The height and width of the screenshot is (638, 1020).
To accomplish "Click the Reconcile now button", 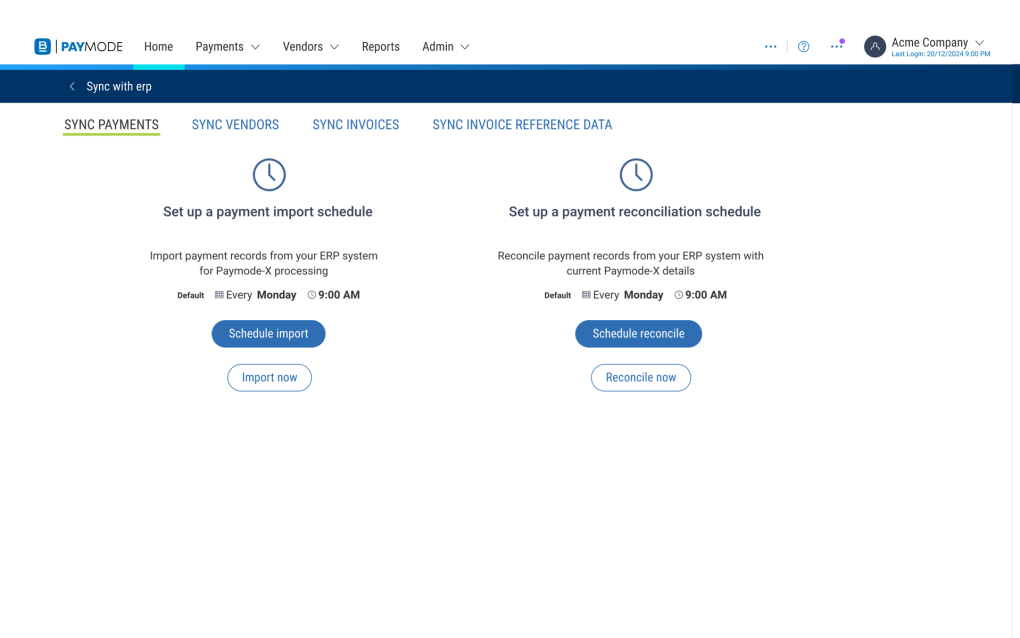I will tap(640, 378).
